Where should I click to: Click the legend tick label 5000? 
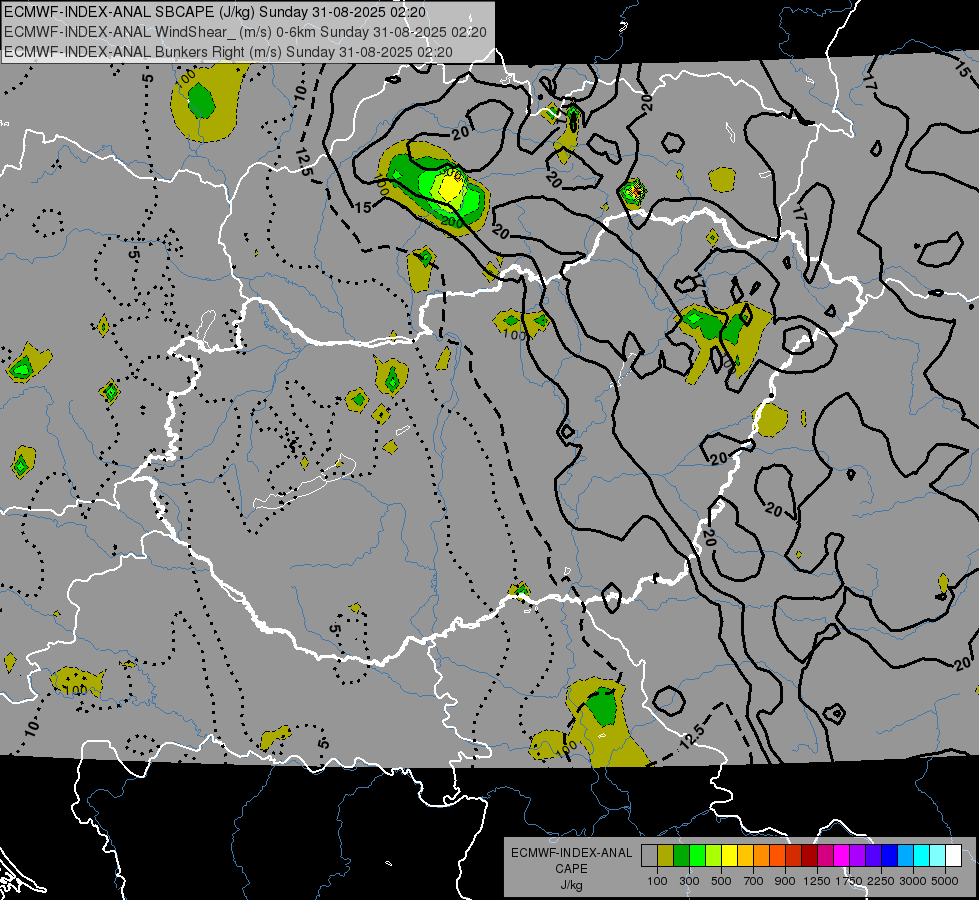[945, 881]
